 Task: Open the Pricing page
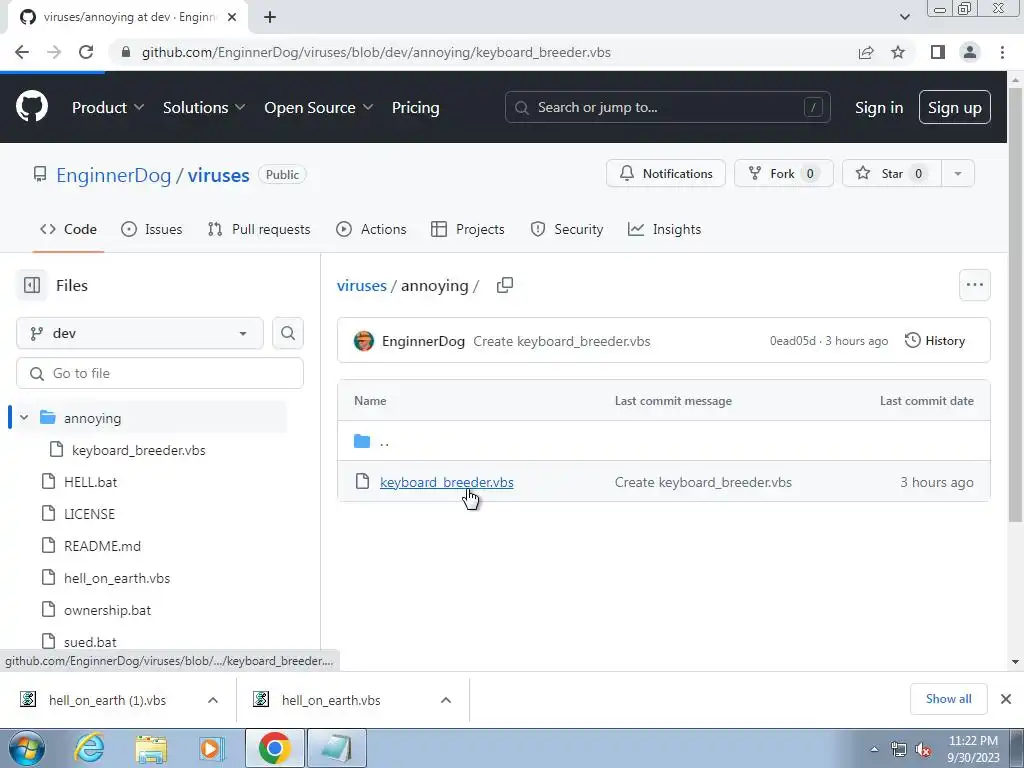point(415,107)
